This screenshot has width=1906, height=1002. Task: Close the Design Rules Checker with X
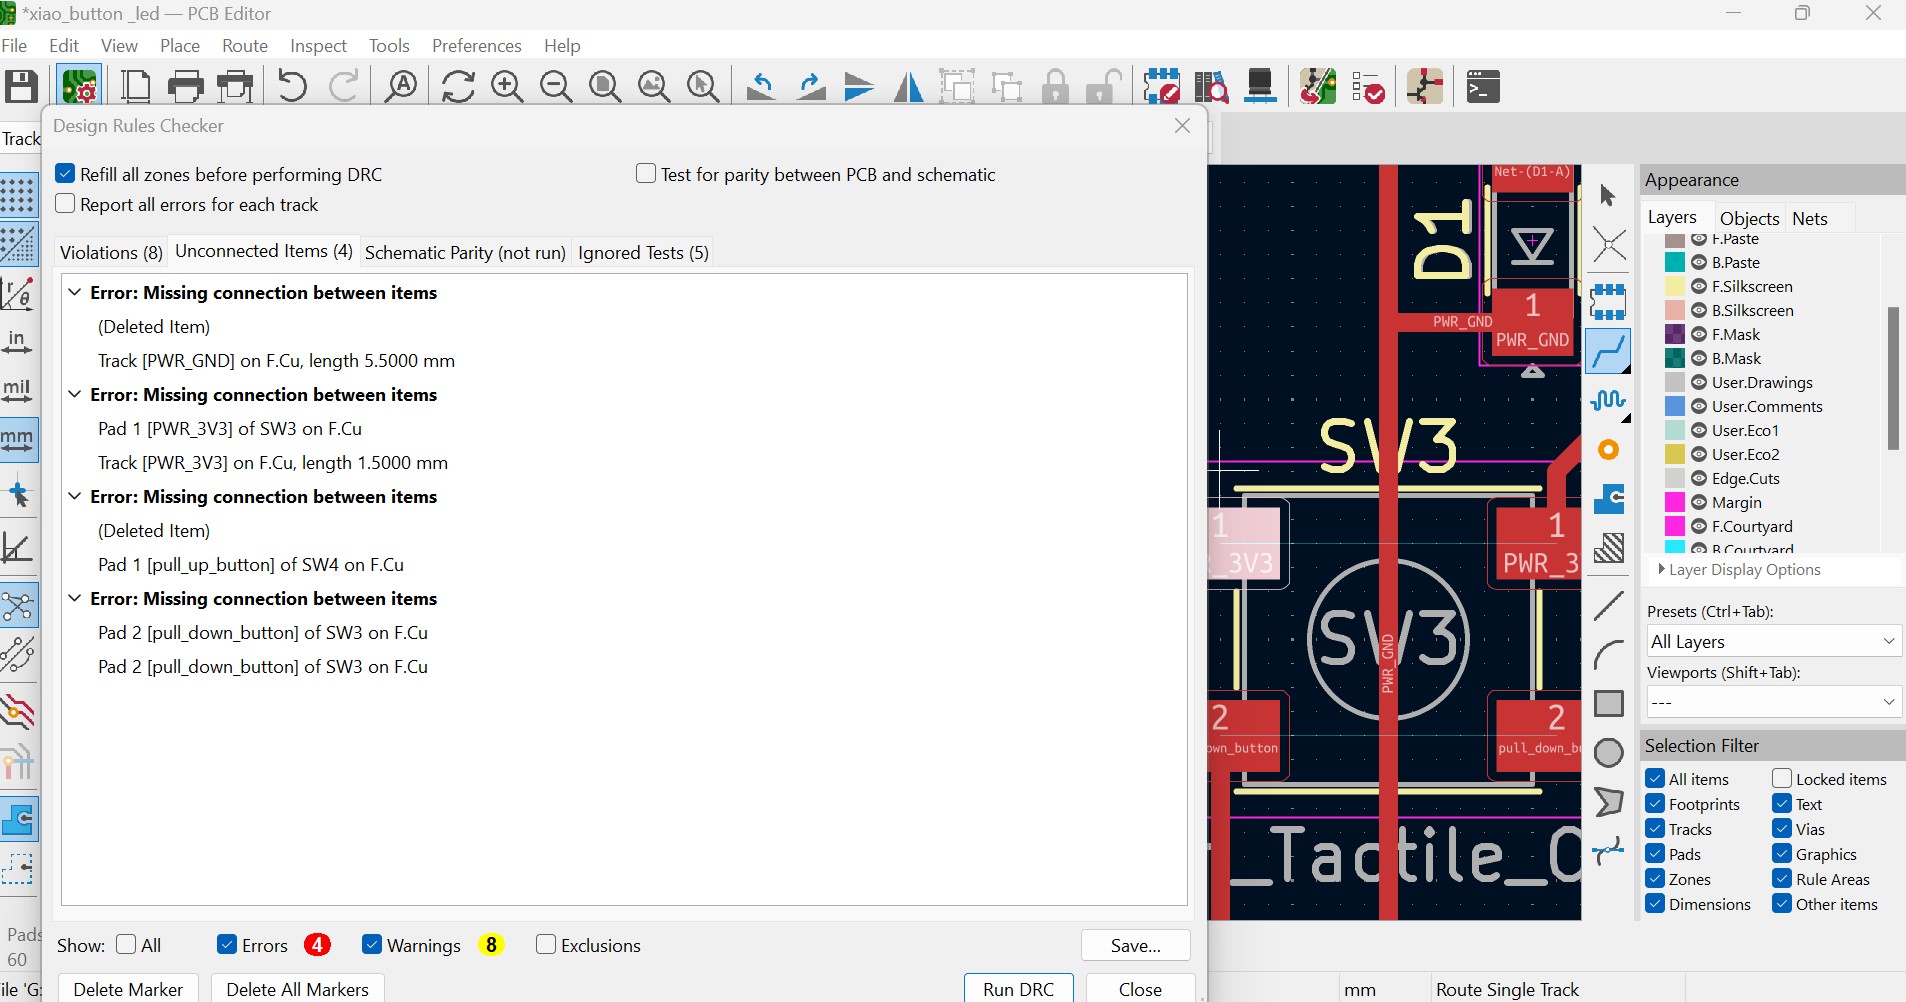(x=1182, y=126)
